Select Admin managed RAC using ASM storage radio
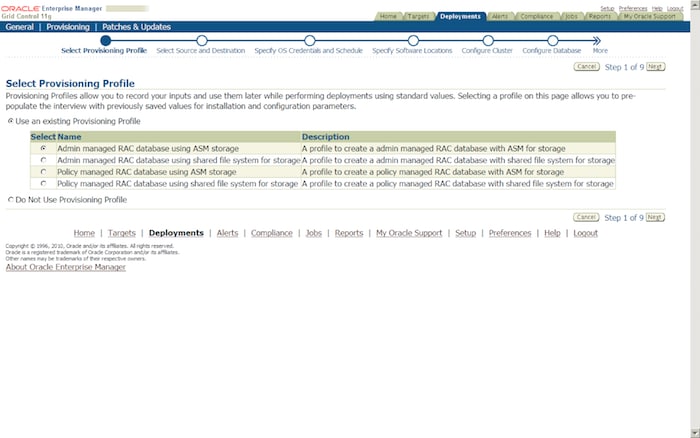The image size is (700, 438). pos(43,148)
